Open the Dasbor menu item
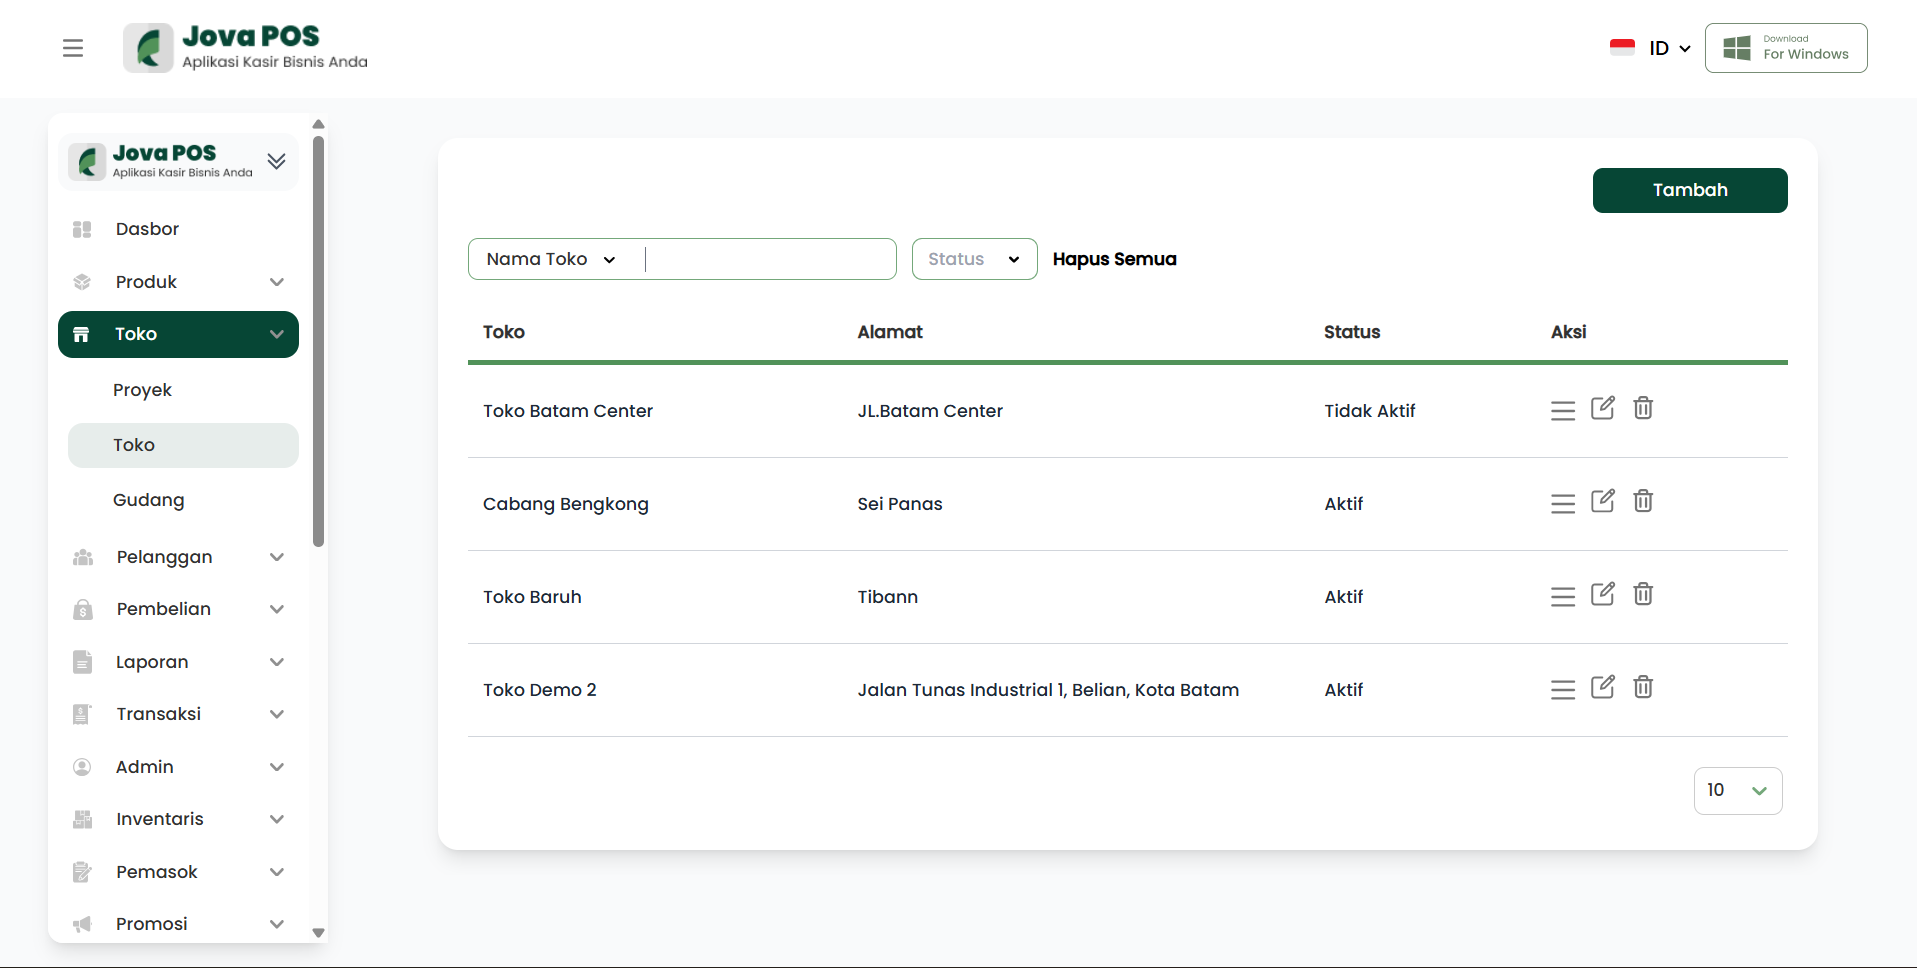The image size is (1917, 968). click(147, 229)
